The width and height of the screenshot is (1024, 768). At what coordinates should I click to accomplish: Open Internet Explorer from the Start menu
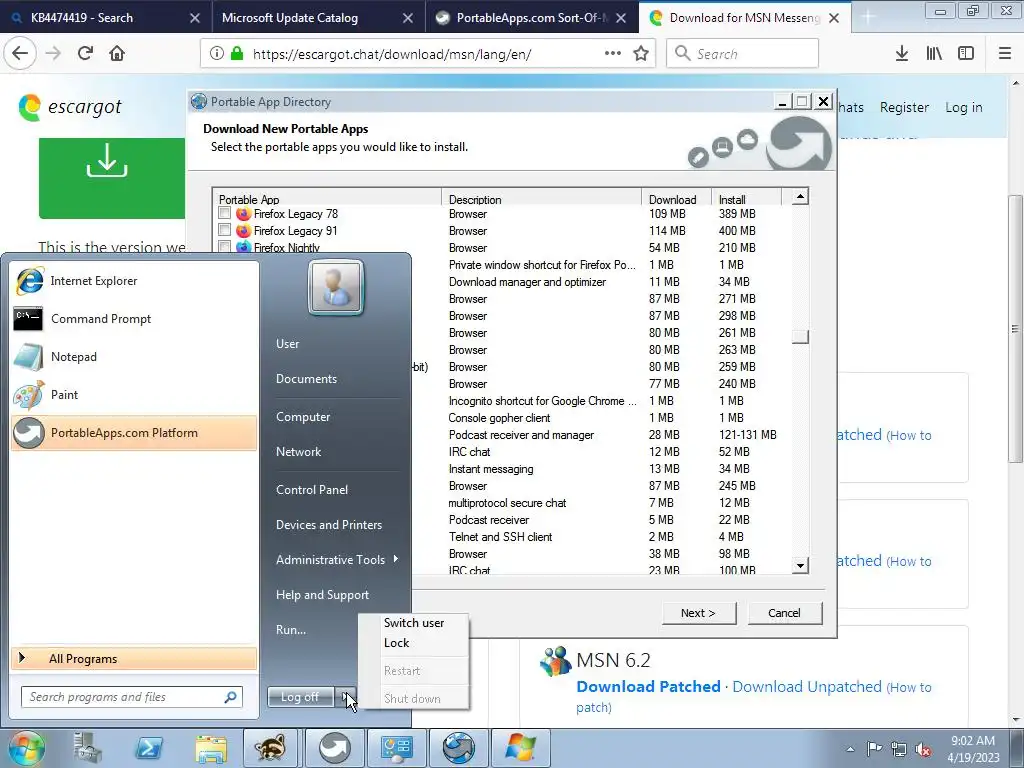pyautogui.click(x=134, y=281)
